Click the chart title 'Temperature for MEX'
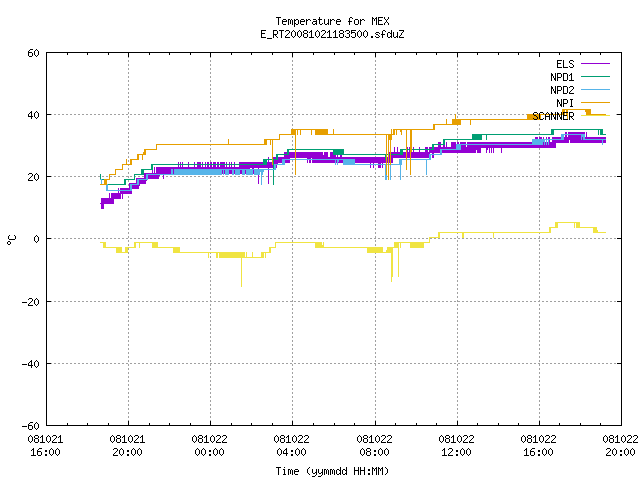This screenshot has width=640, height=480. [x=332, y=21]
